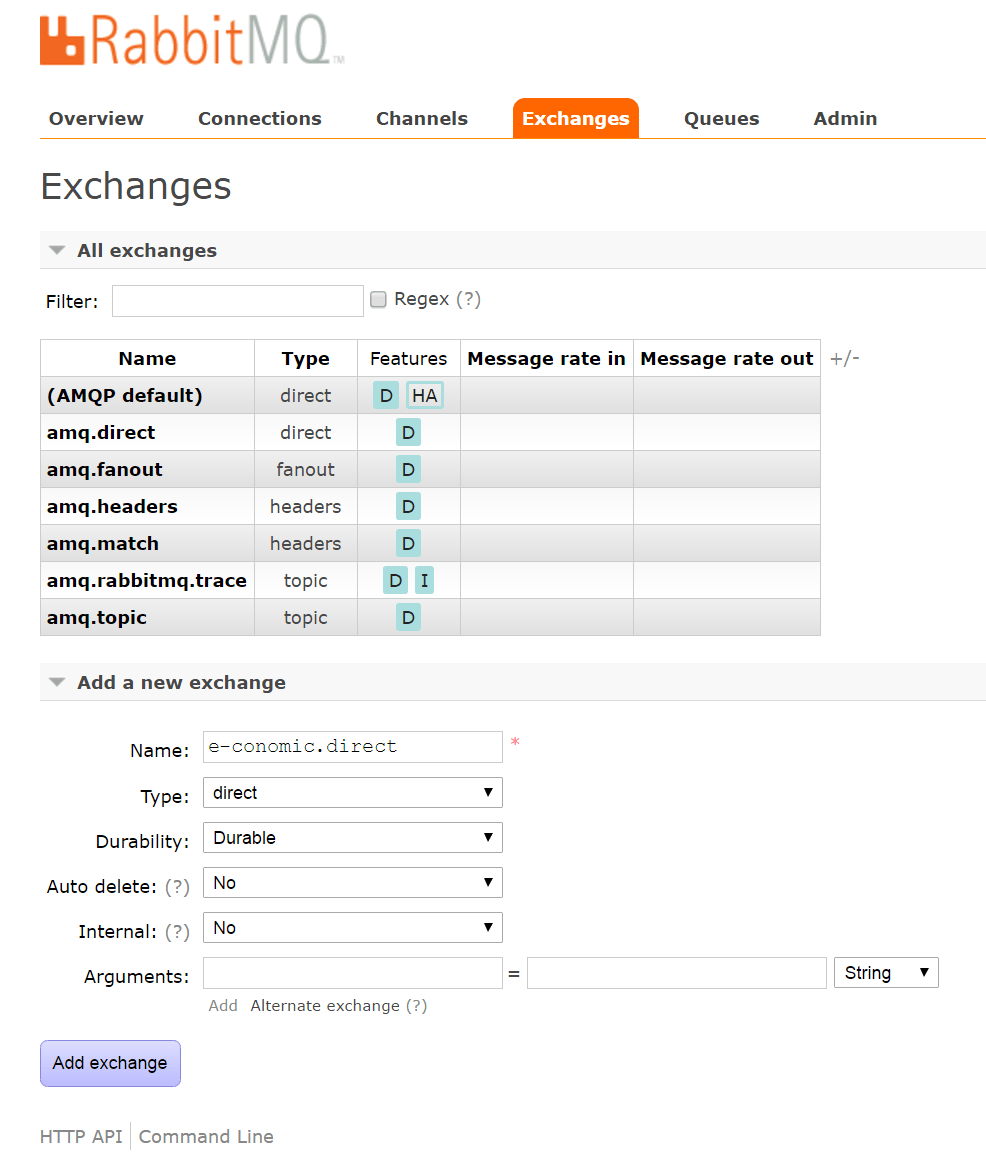
Task: Go to the Channels tab
Action: coord(422,119)
